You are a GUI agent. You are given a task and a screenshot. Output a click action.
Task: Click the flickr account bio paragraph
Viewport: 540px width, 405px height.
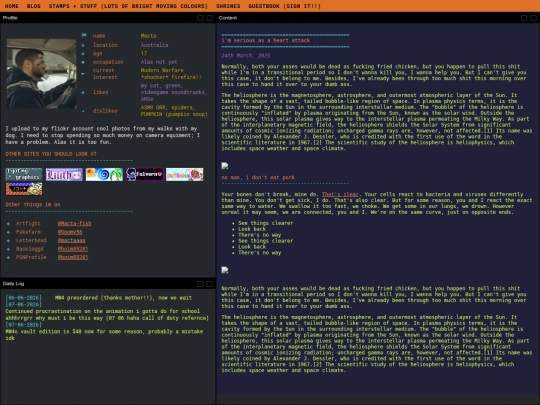[103, 135]
